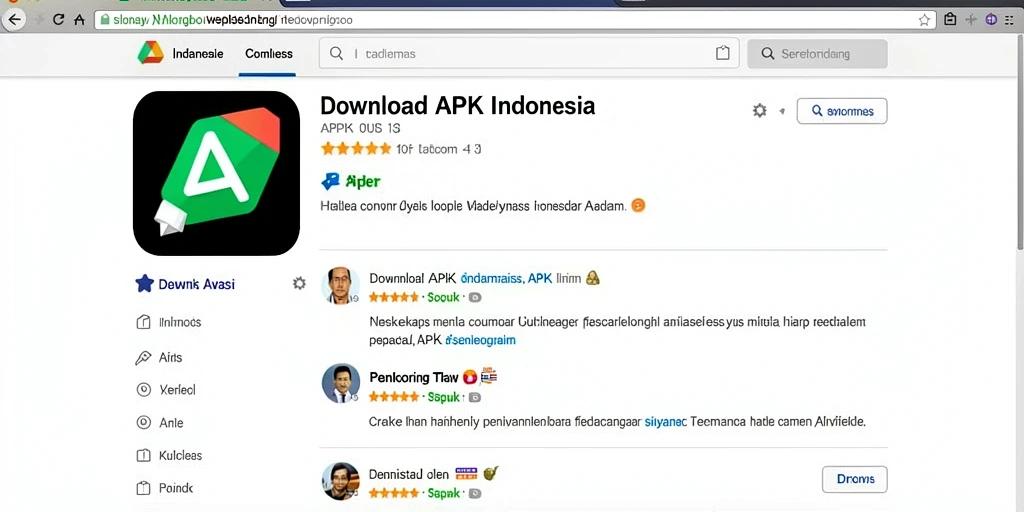Click purple badge icon after Dennistad olen
This screenshot has height=512, width=1024.
click(x=466, y=472)
